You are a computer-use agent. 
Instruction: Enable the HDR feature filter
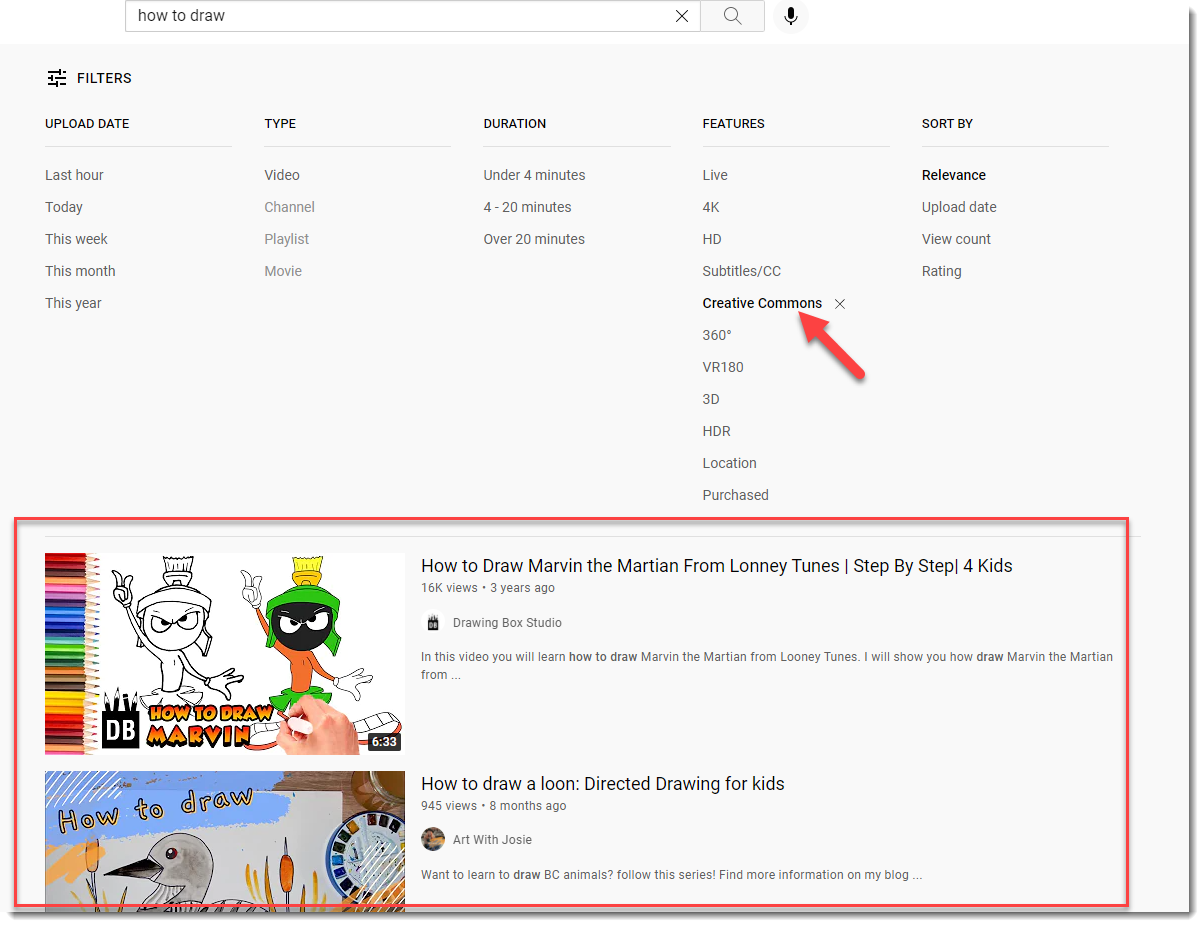(x=716, y=431)
